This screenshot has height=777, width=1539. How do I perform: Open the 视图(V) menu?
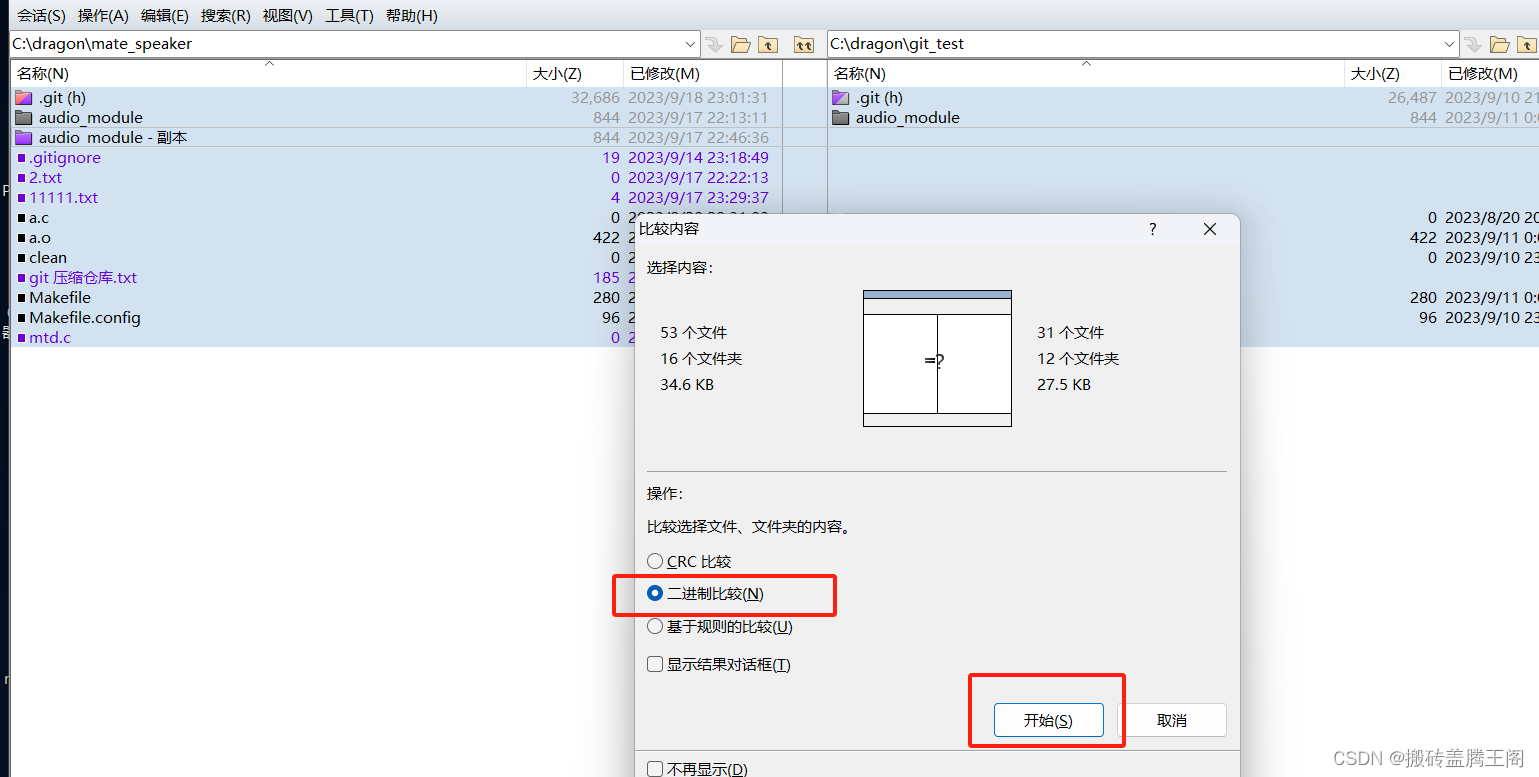287,15
